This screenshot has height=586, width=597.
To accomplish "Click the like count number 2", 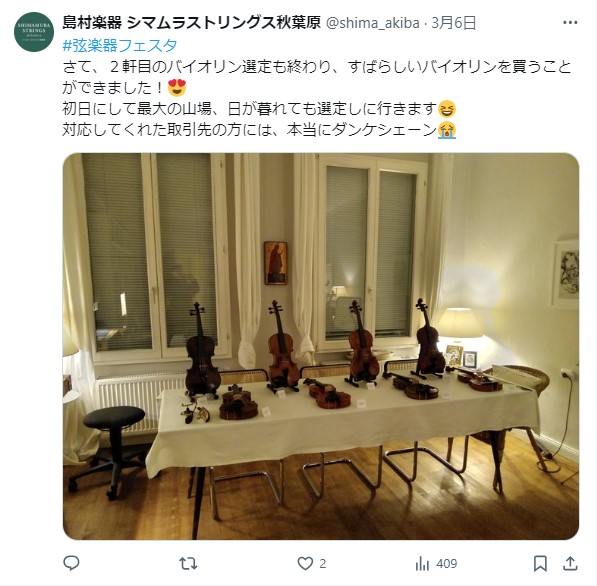I will pos(322,564).
